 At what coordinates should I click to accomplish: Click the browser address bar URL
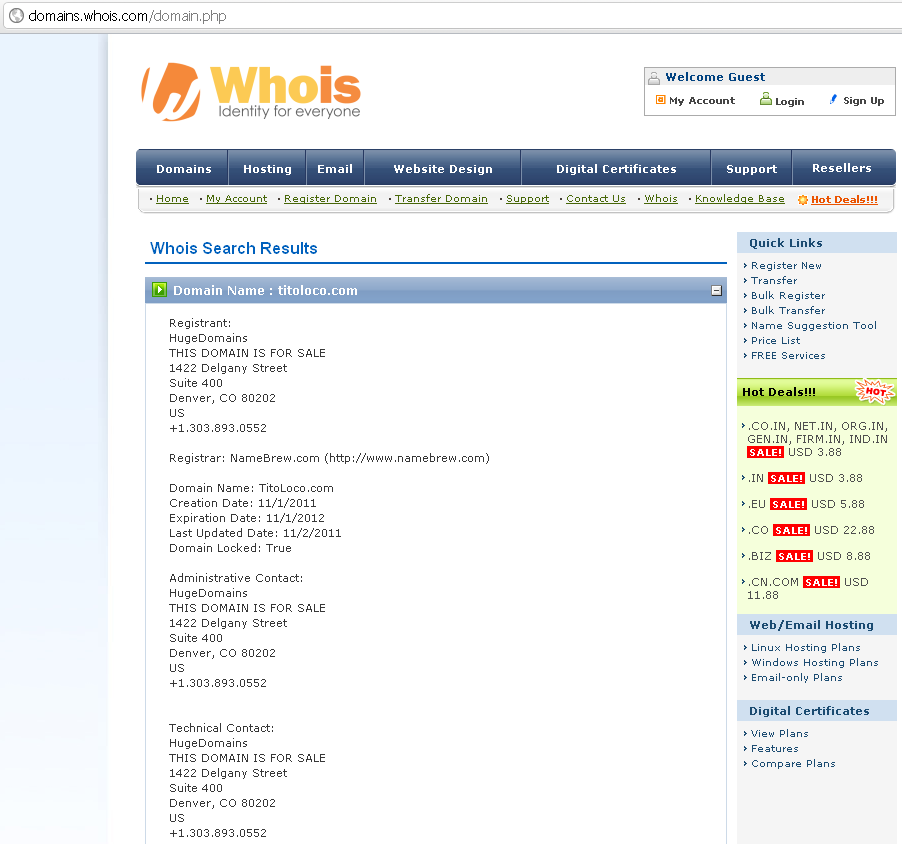(127, 16)
